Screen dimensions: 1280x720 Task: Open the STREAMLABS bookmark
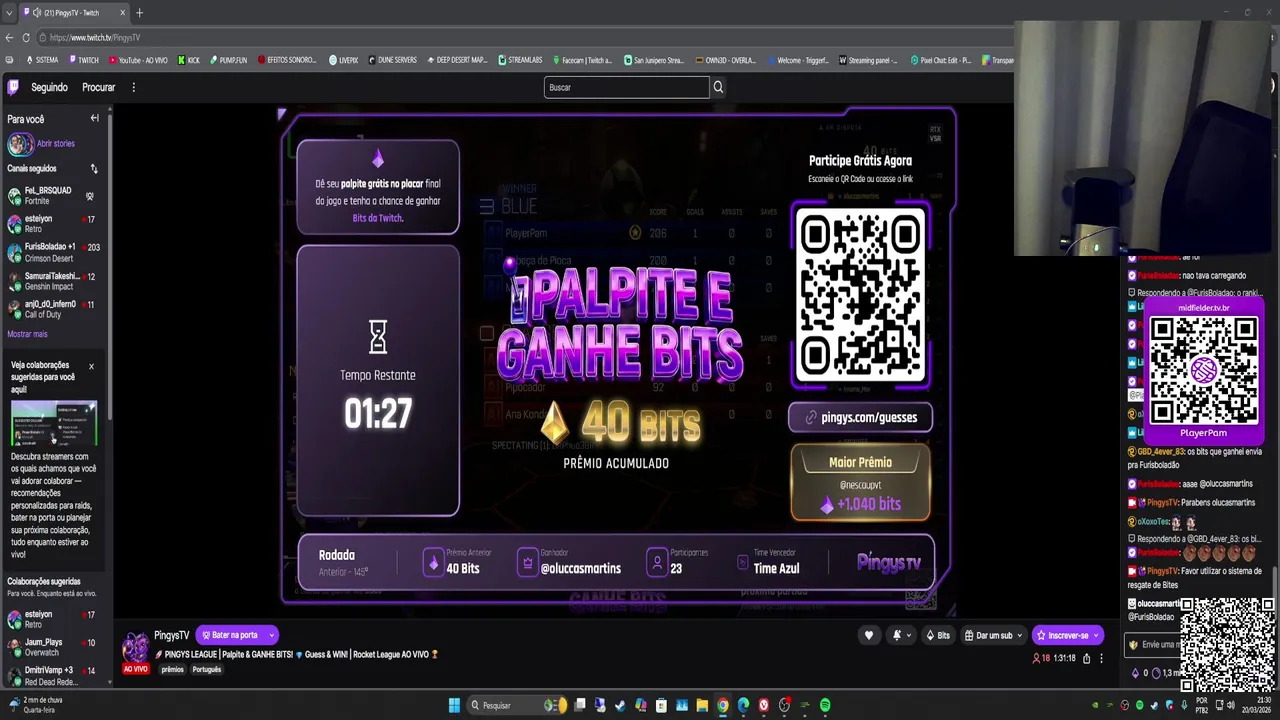[x=520, y=60]
